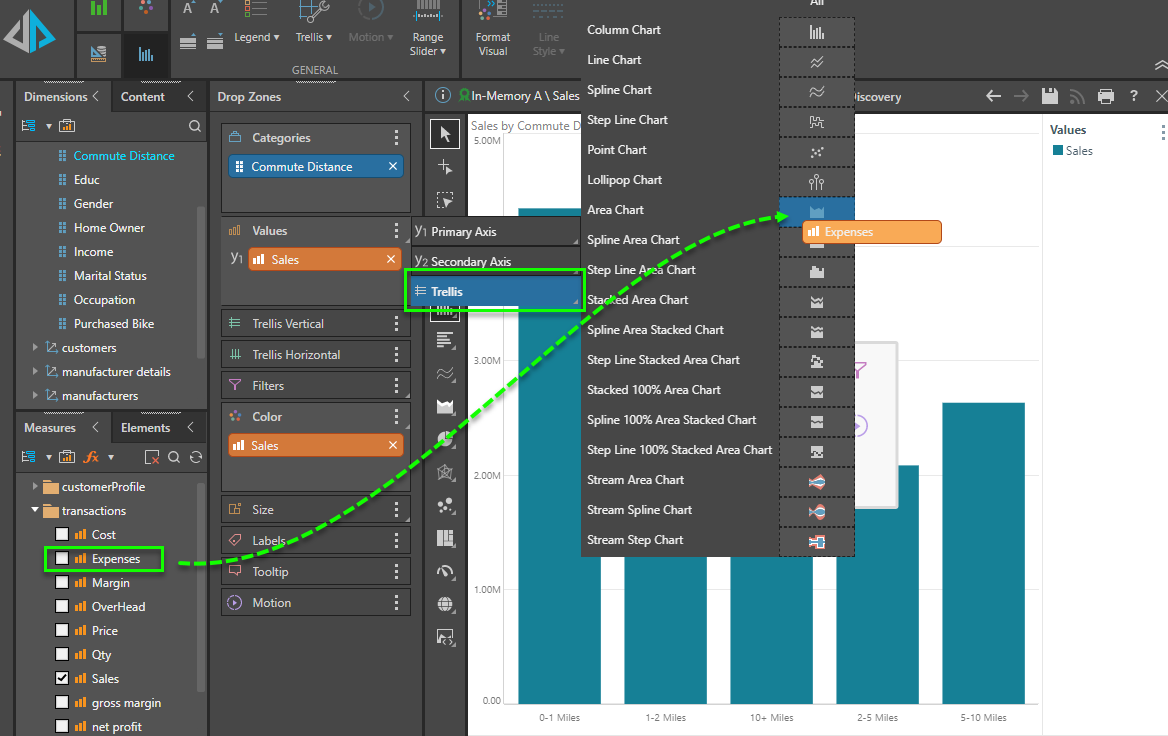The width and height of the screenshot is (1168, 736).
Task: Remove Commute Distance chip from Categories
Action: [x=393, y=167]
